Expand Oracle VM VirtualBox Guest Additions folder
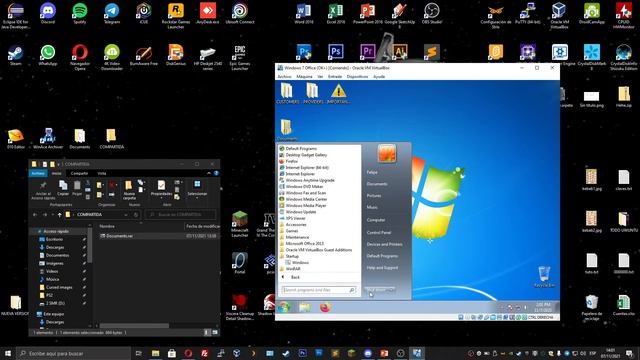 (x=318, y=250)
